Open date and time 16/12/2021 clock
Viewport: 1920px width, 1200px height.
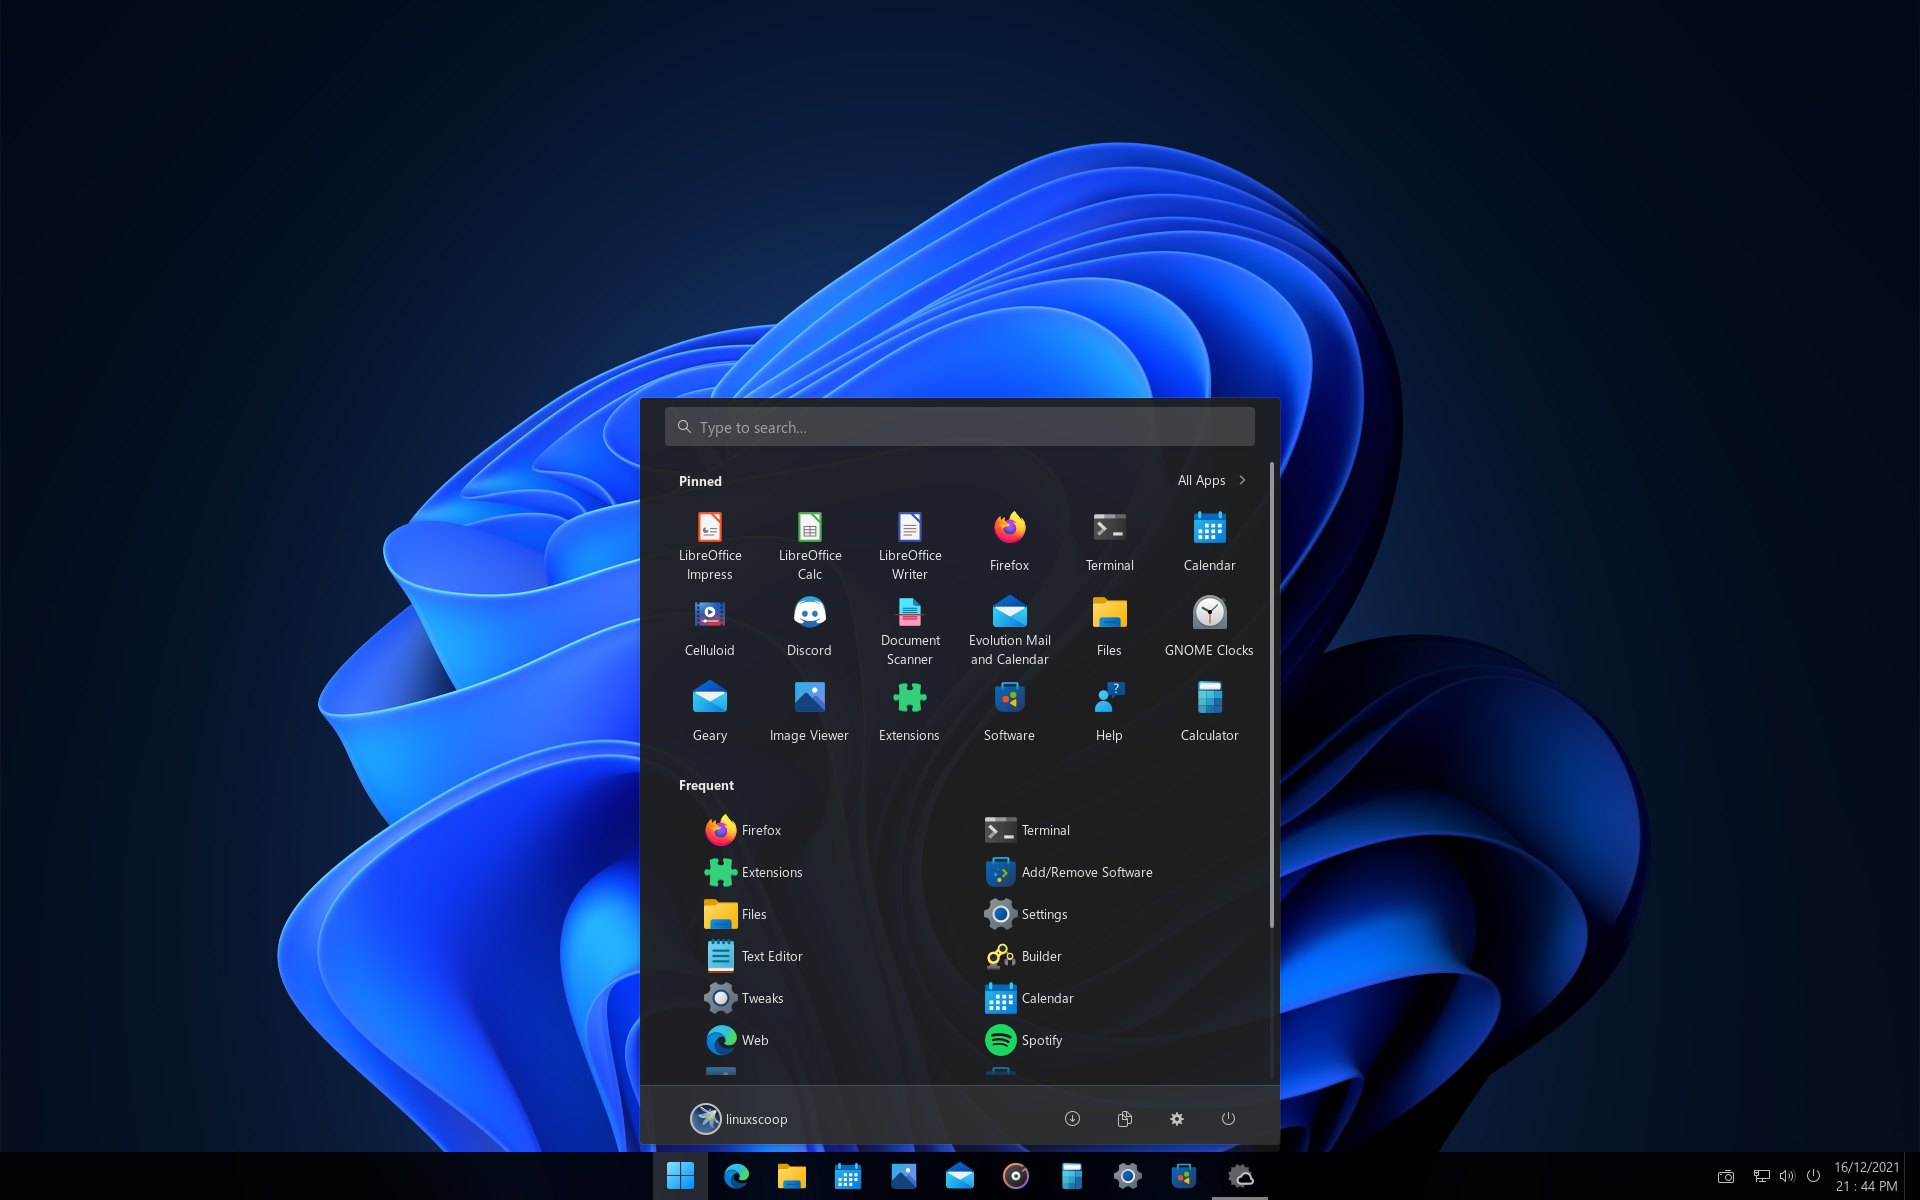(1867, 1176)
